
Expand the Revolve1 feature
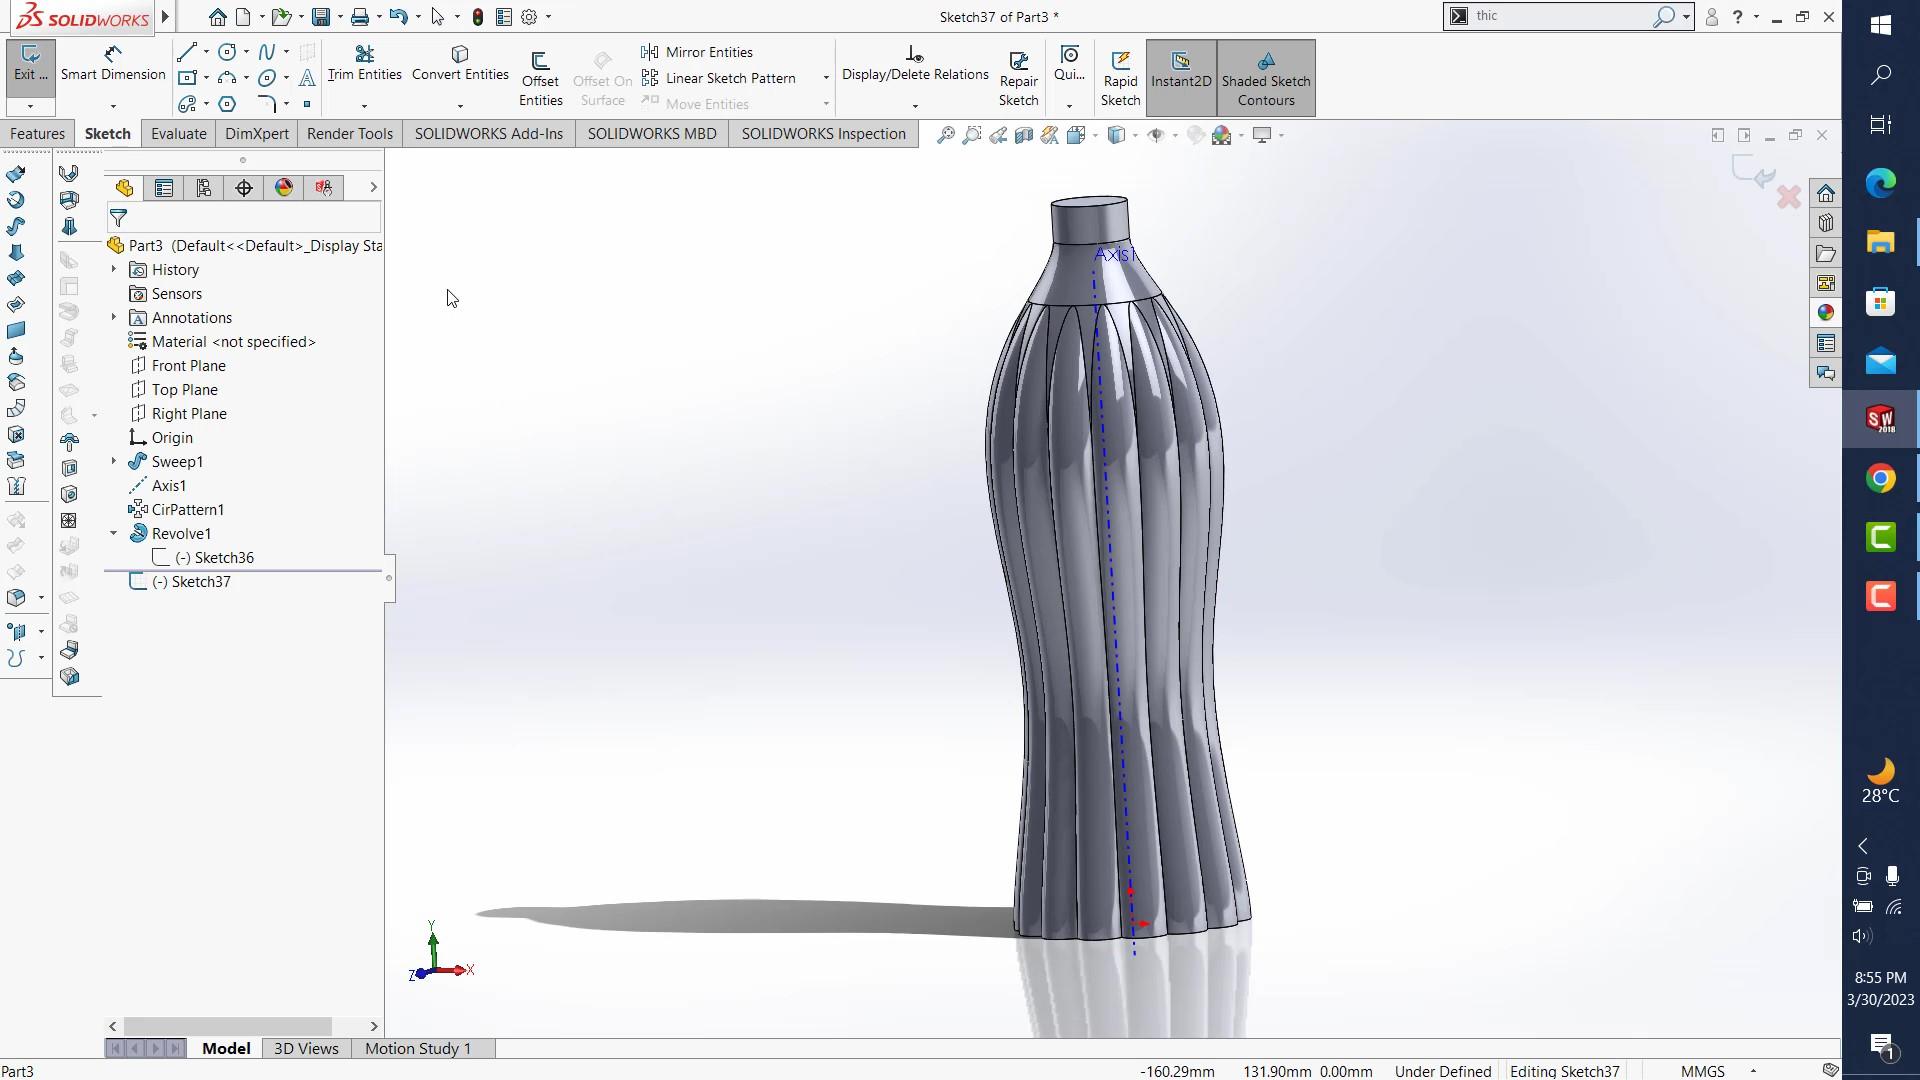point(112,533)
